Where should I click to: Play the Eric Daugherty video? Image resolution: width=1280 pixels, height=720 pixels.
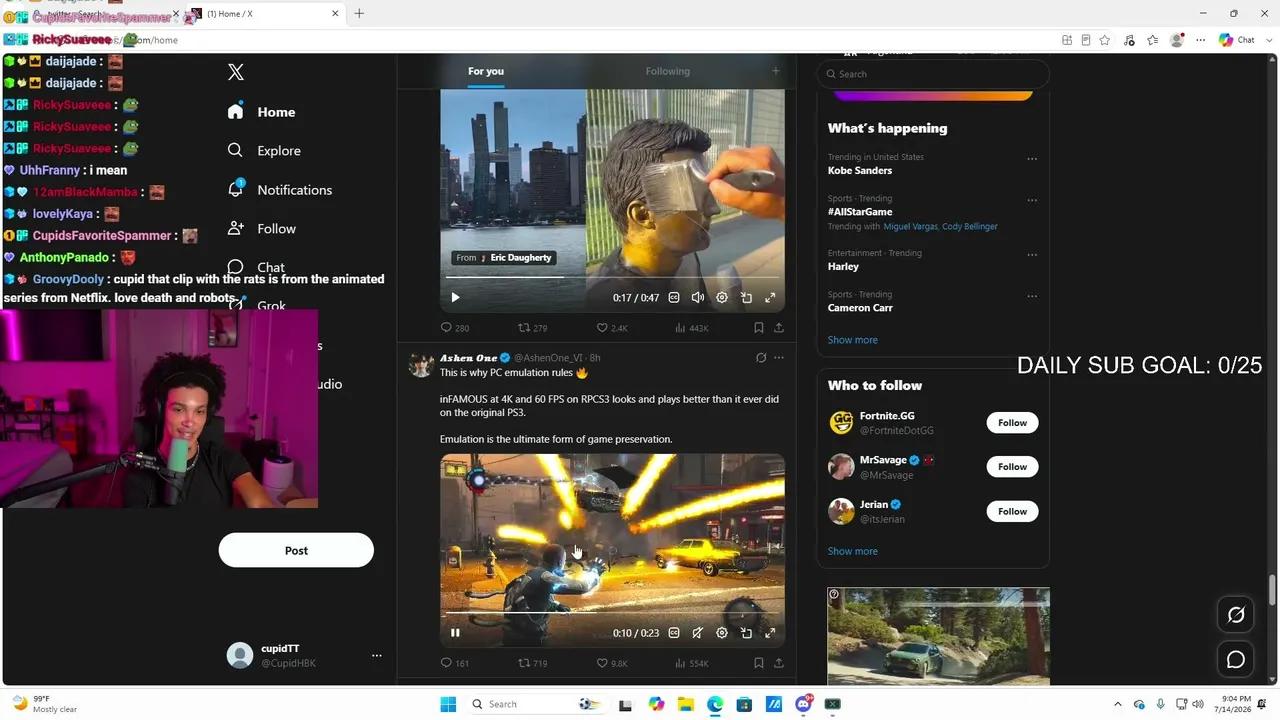[x=455, y=297]
